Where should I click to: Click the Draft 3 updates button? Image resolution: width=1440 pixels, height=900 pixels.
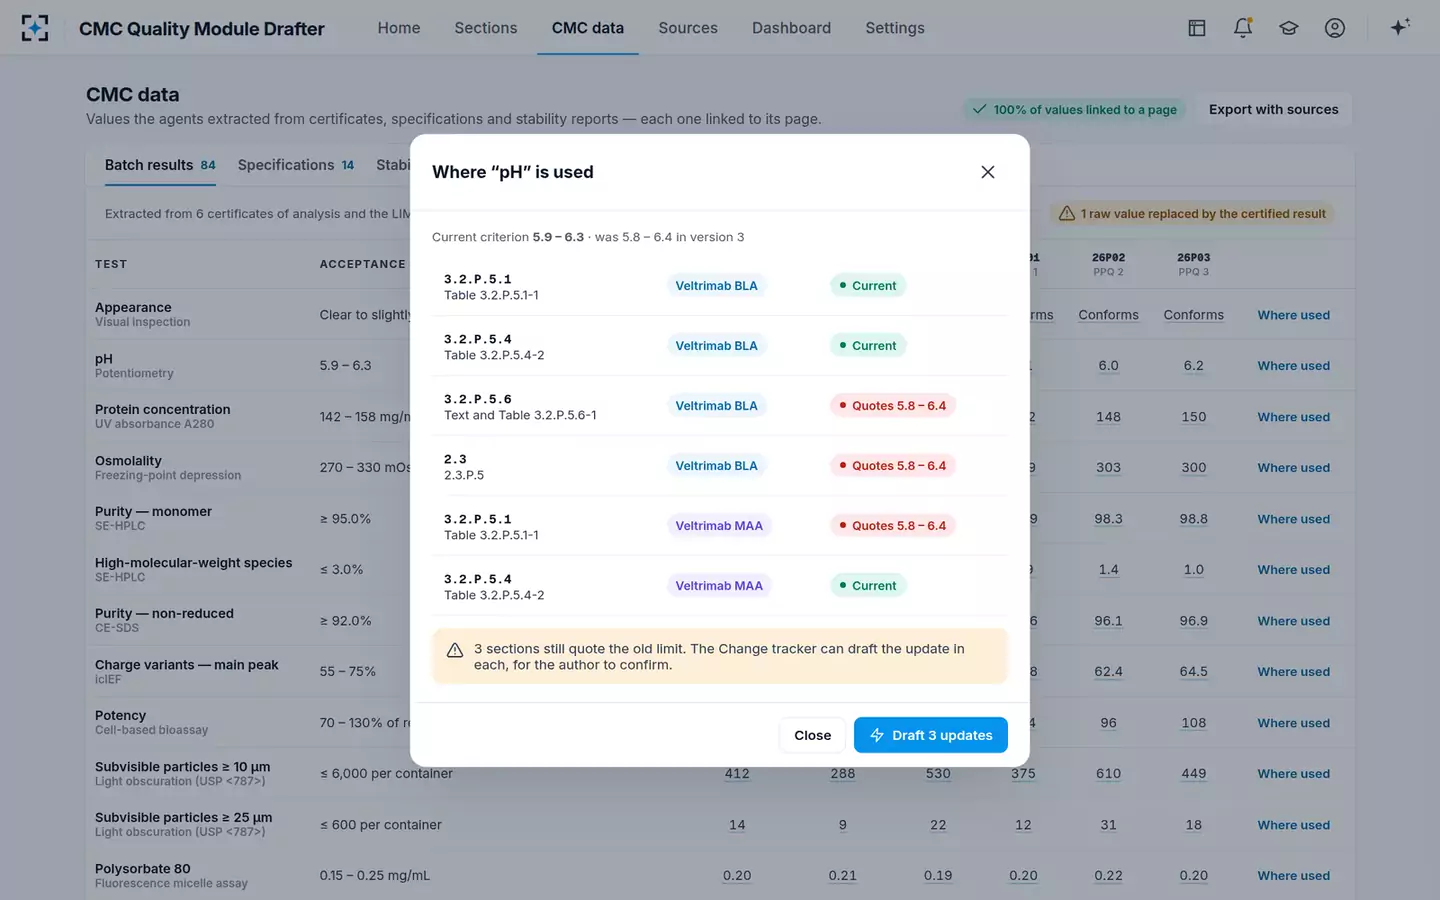click(931, 735)
